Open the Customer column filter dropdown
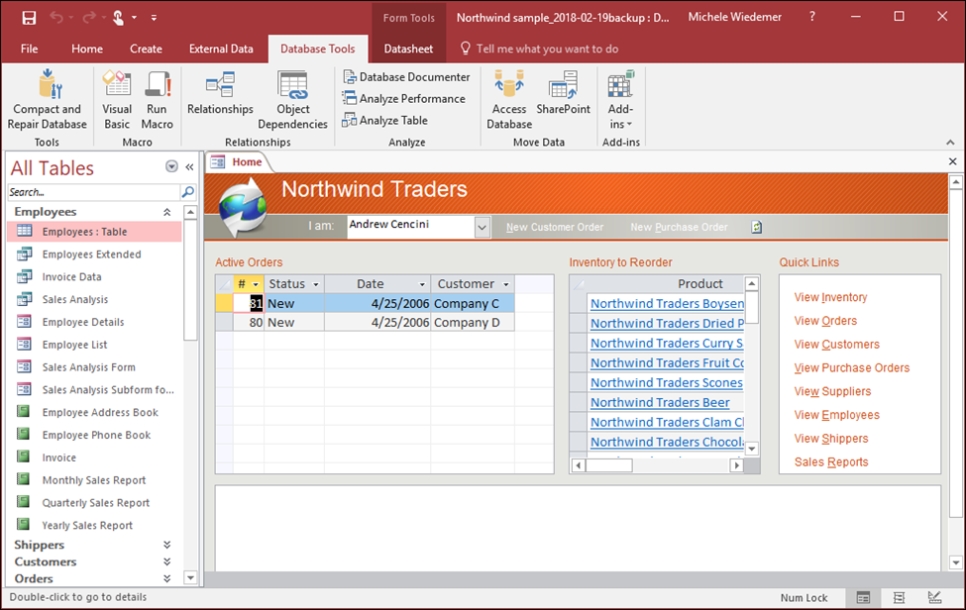The height and width of the screenshot is (610, 966). [x=506, y=284]
